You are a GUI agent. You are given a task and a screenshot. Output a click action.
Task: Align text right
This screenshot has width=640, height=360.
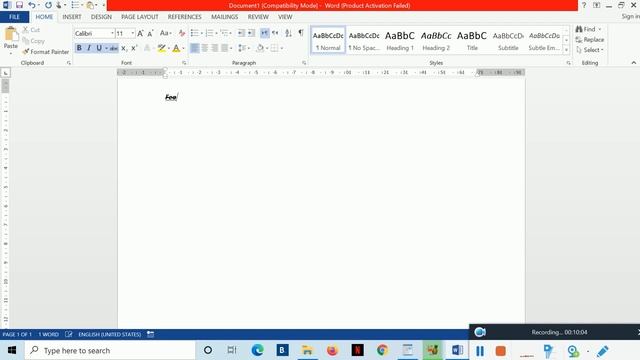coord(214,48)
